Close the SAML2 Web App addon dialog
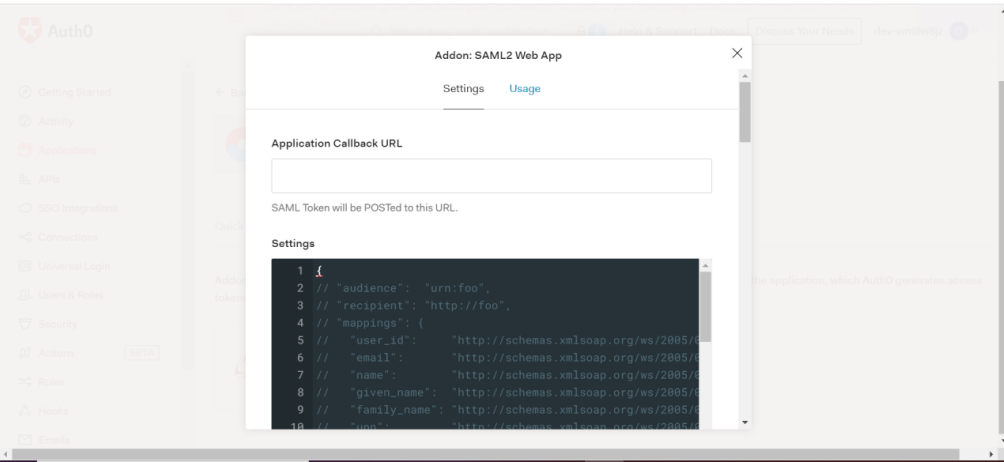 click(x=737, y=53)
